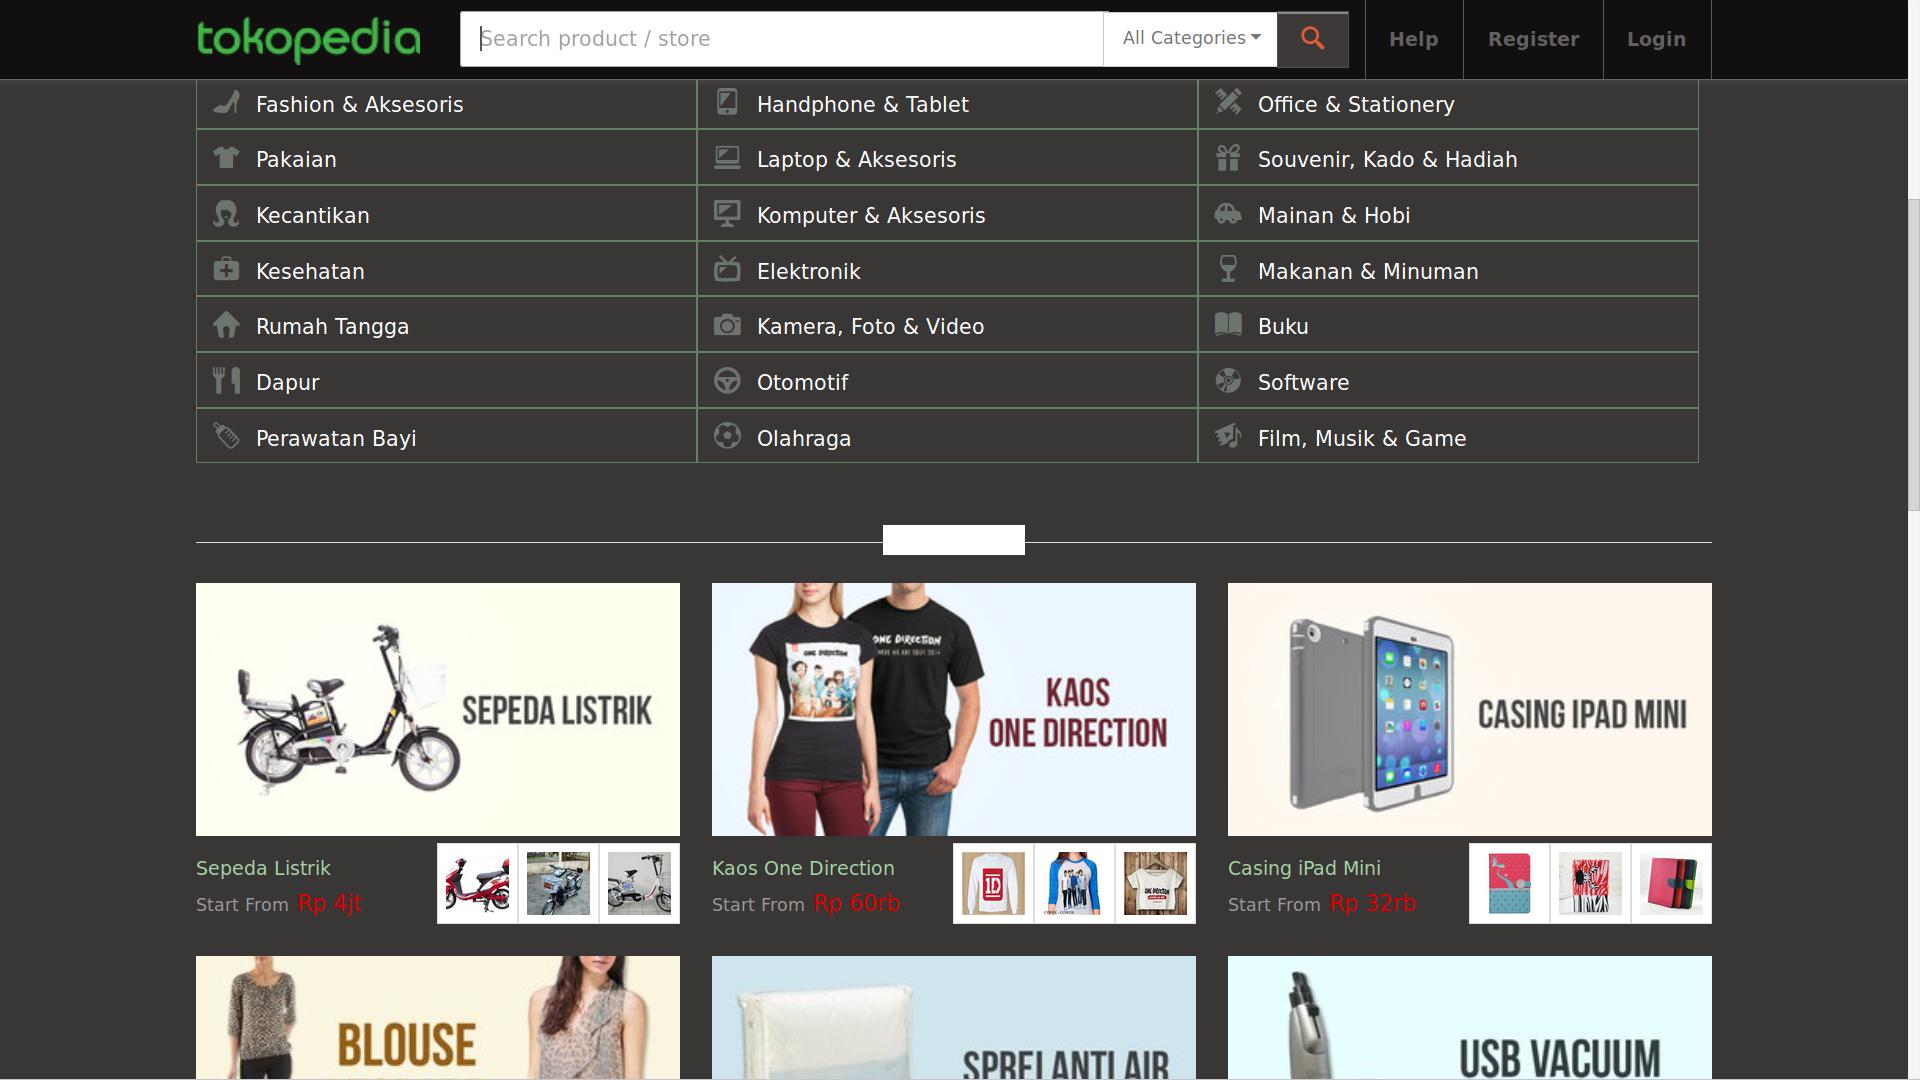Click the Office & Stationery pencil-ruler icon
Image resolution: width=1920 pixels, height=1080 pixels.
(1229, 102)
